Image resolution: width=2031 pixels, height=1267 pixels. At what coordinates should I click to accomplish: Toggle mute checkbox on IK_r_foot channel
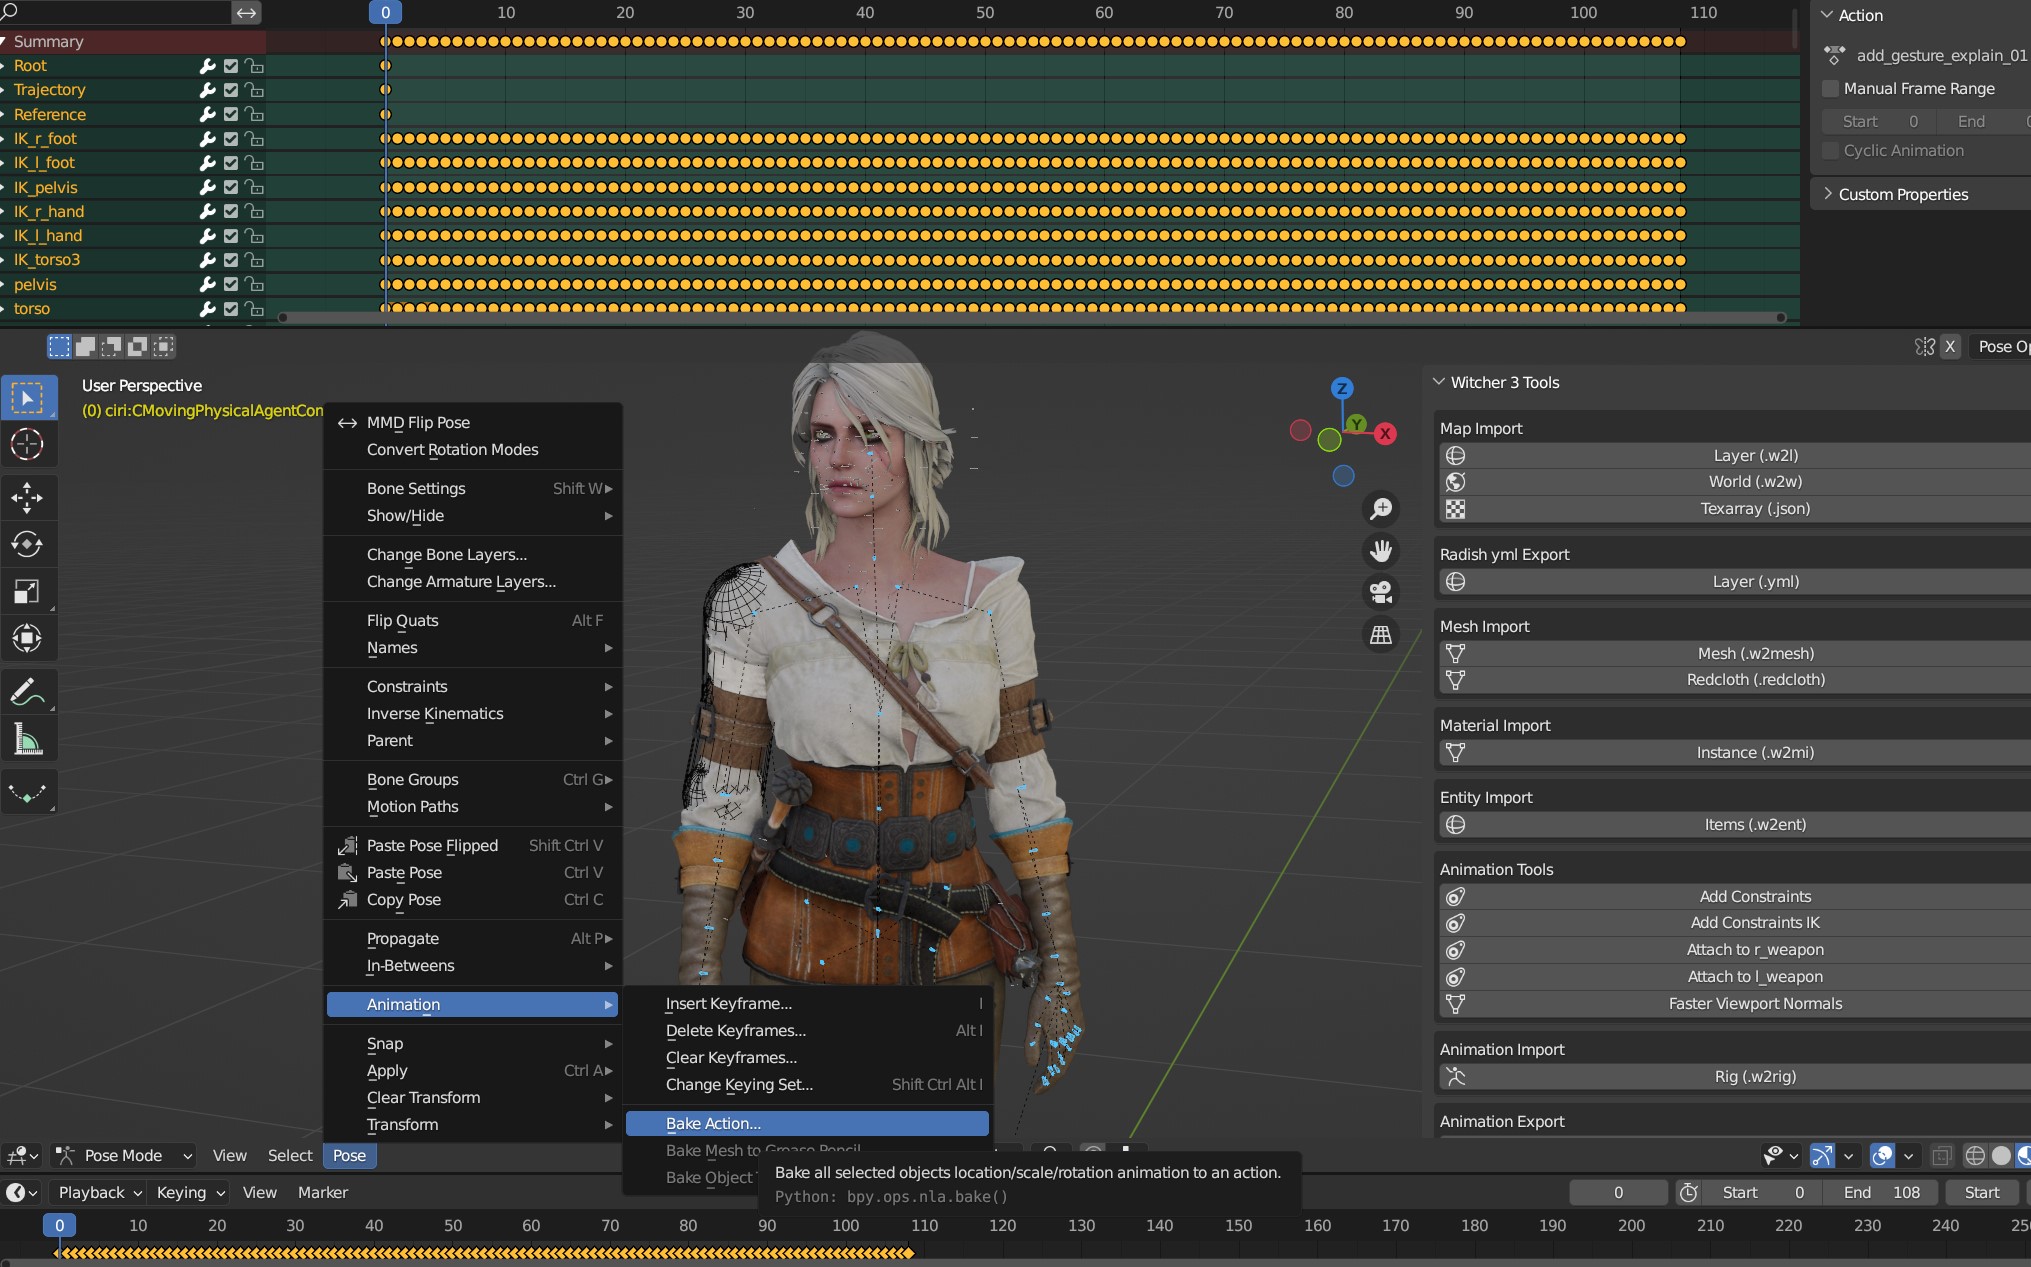(x=231, y=139)
